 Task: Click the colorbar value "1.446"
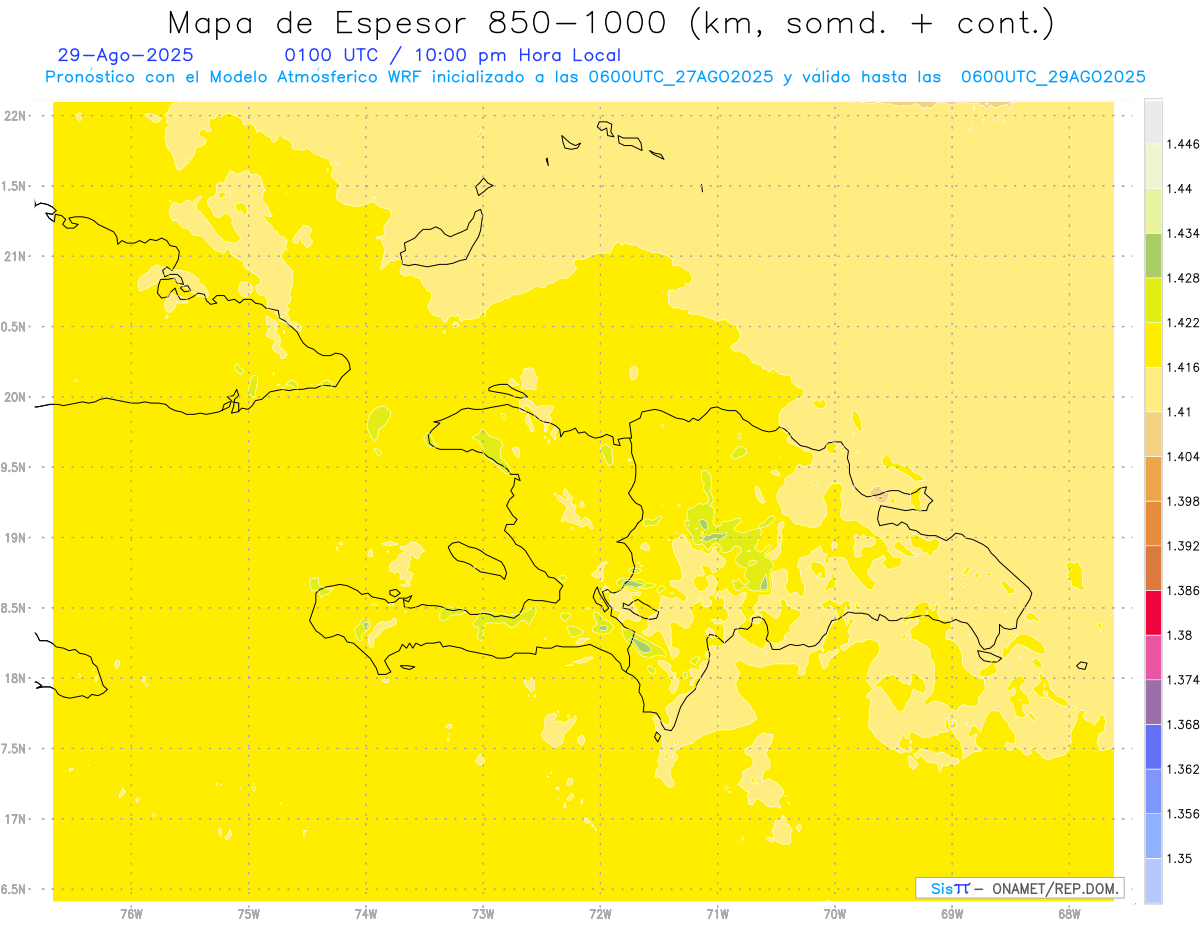(1184, 144)
